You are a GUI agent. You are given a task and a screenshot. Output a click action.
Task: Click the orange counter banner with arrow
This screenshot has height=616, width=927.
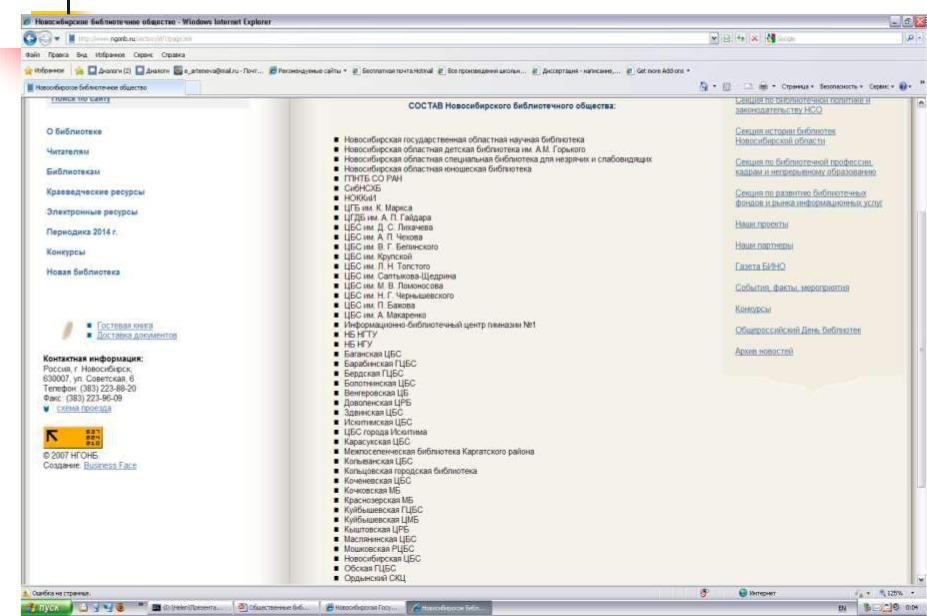73,437
